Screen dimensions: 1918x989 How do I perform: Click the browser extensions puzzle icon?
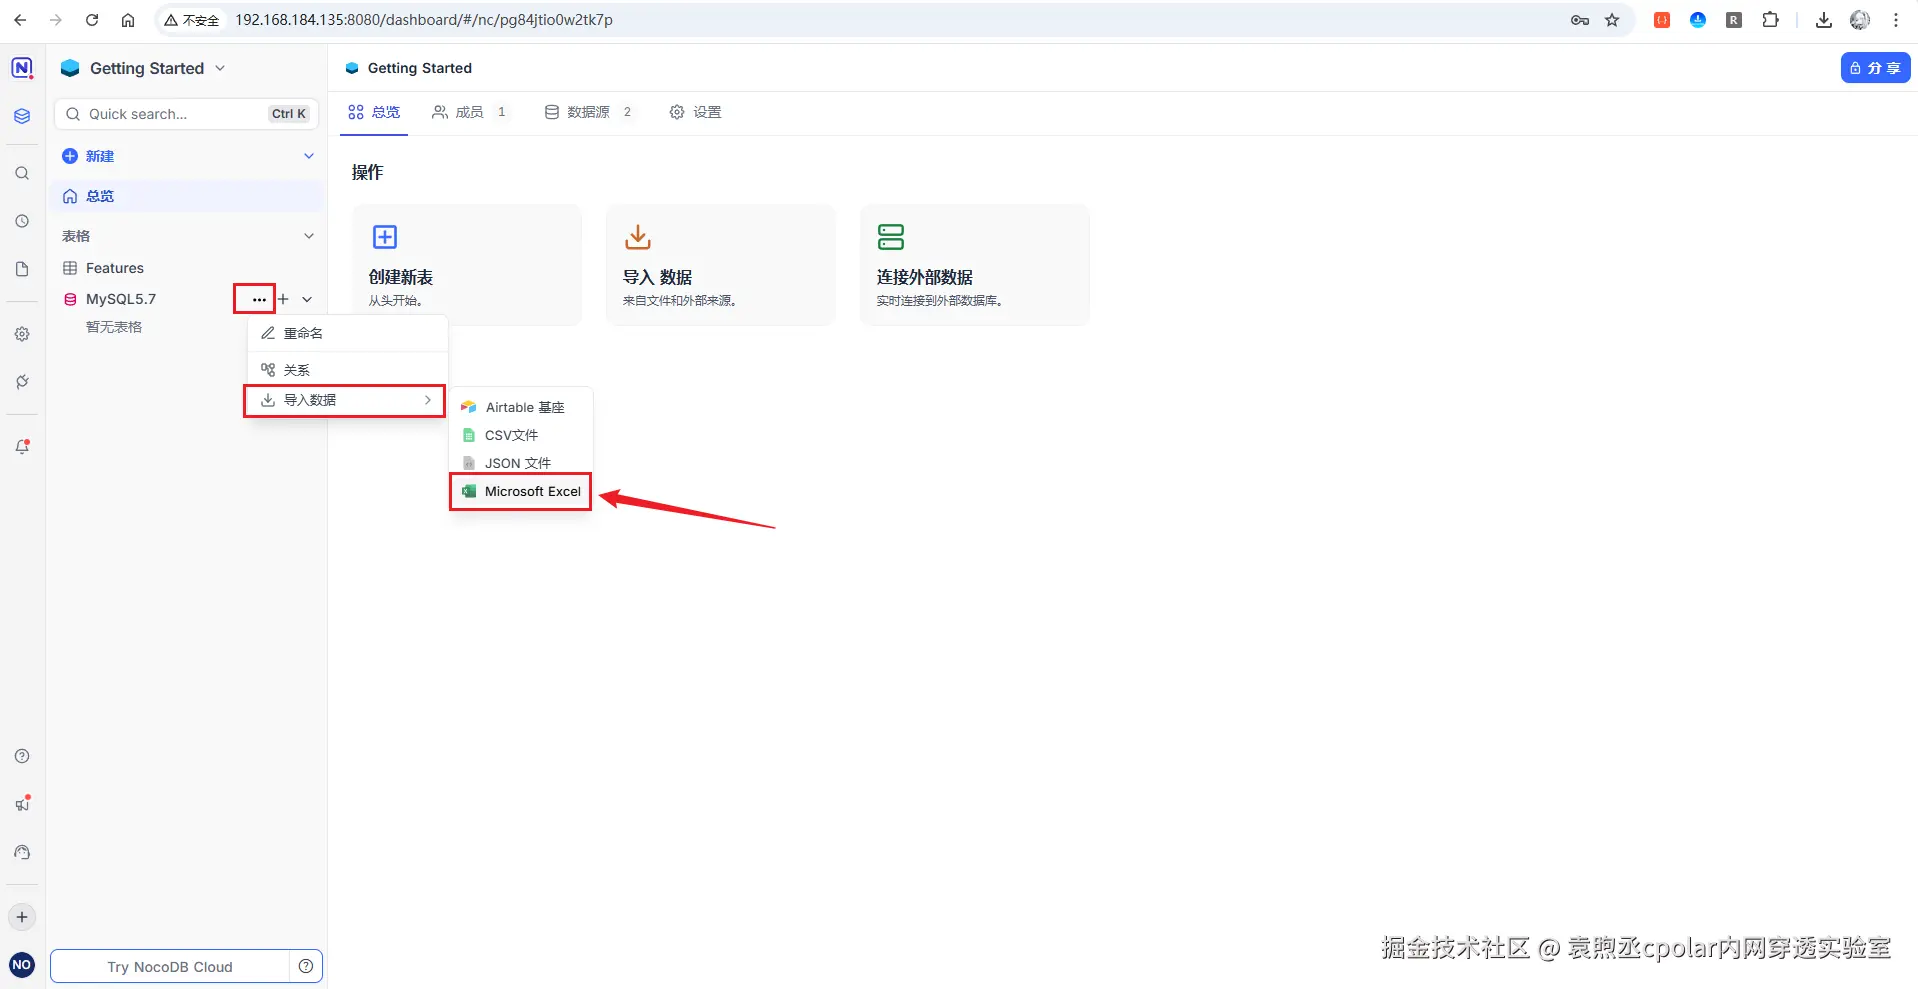[1770, 20]
